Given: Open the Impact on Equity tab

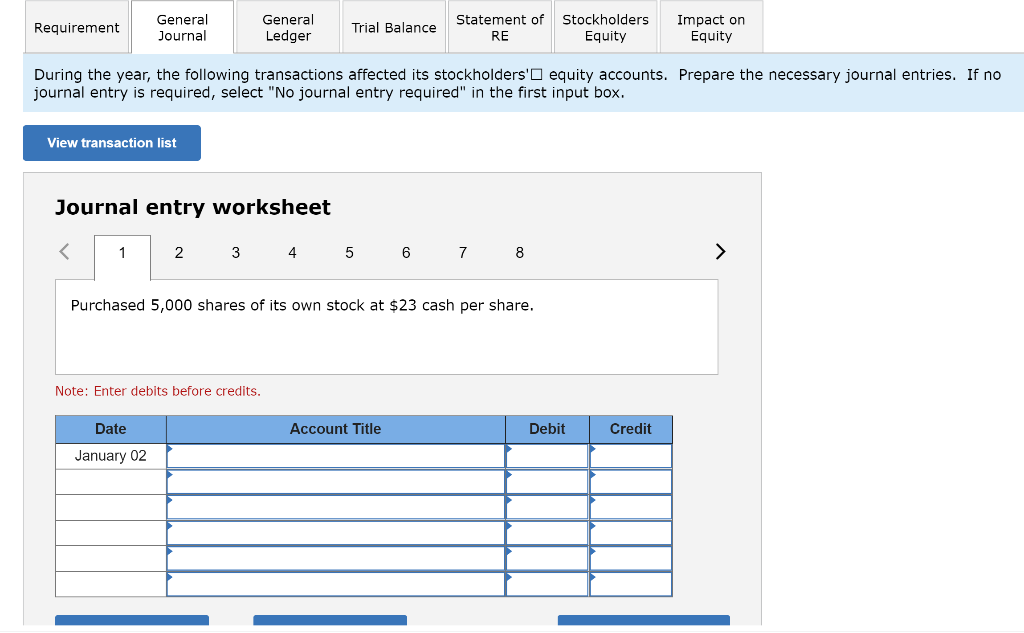Looking at the screenshot, I should click(x=711, y=27).
